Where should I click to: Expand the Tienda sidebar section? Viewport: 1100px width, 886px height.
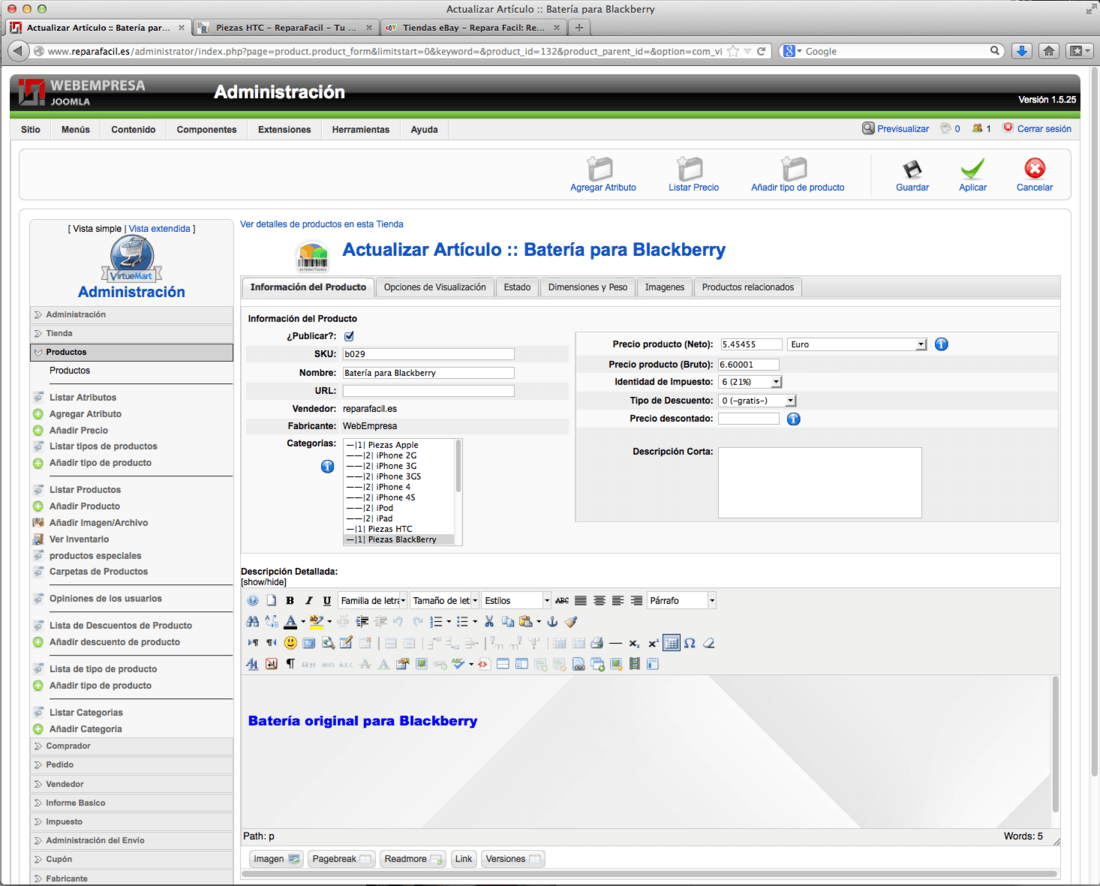[x=132, y=333]
